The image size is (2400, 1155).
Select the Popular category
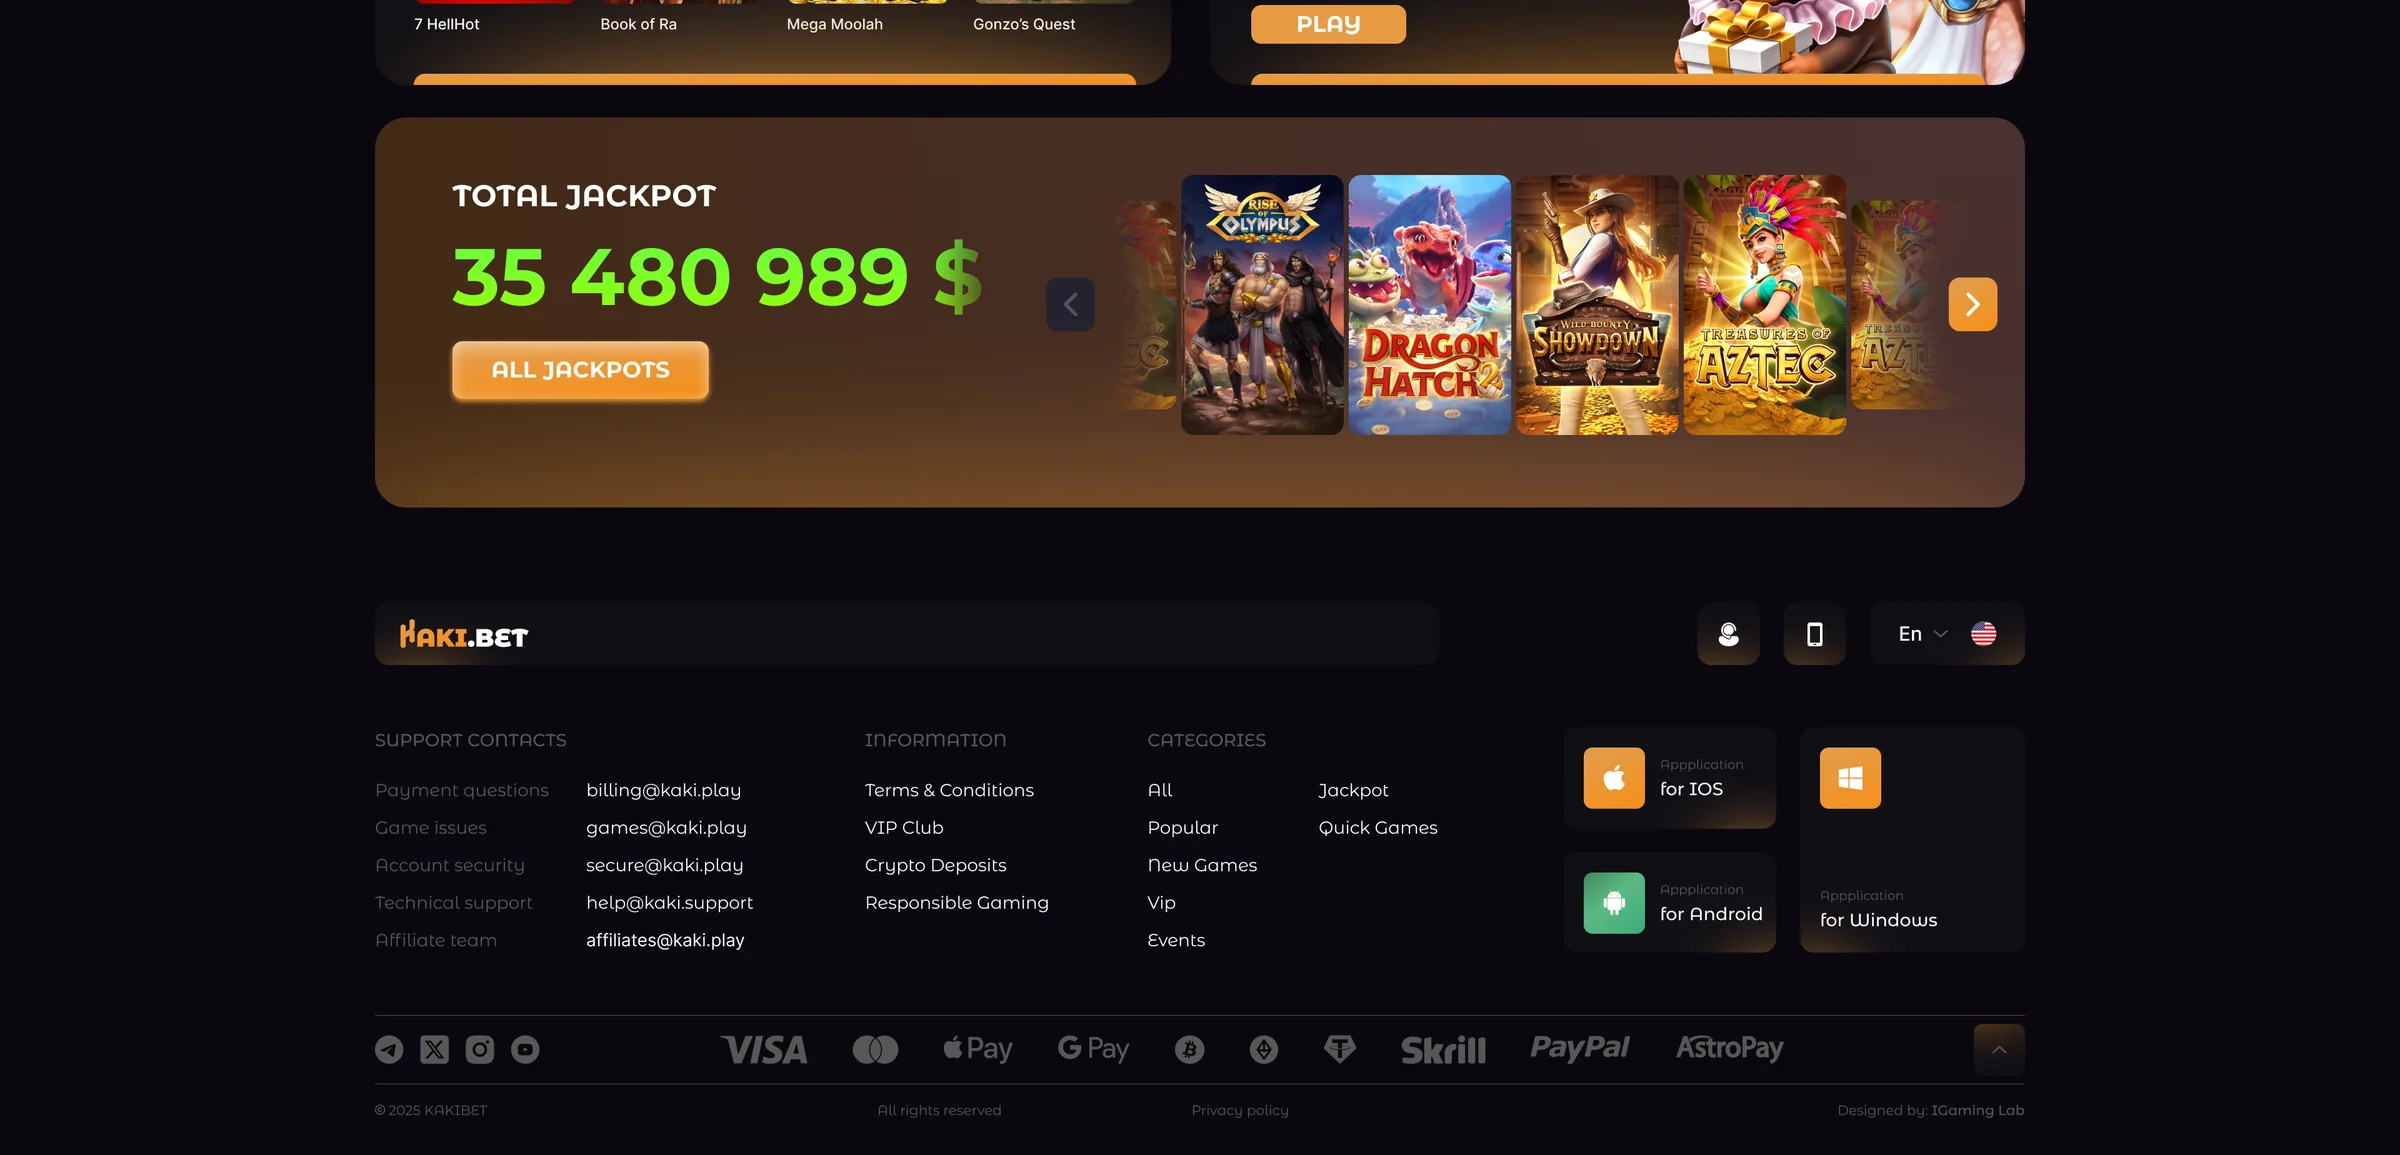click(1182, 827)
